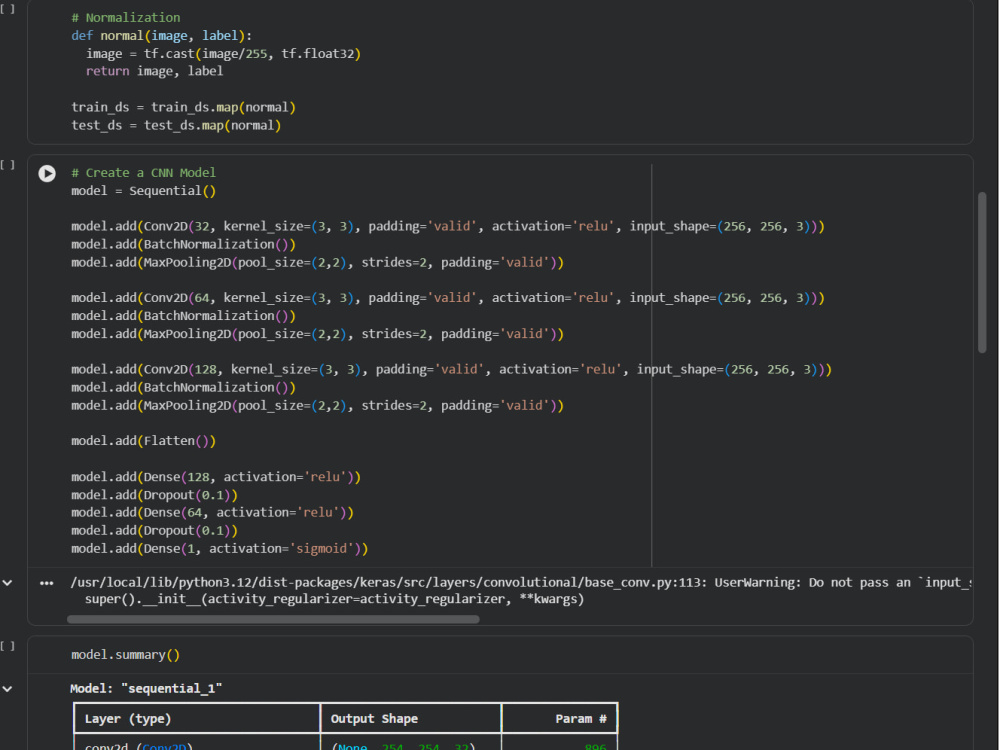Click 'return image, label' line

coord(154,71)
